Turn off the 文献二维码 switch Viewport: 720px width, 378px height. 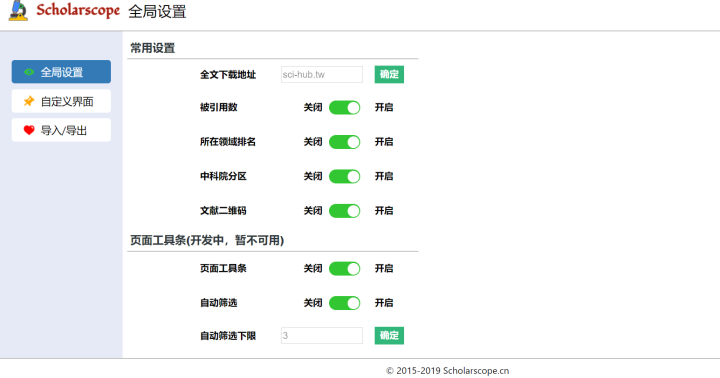point(344,211)
